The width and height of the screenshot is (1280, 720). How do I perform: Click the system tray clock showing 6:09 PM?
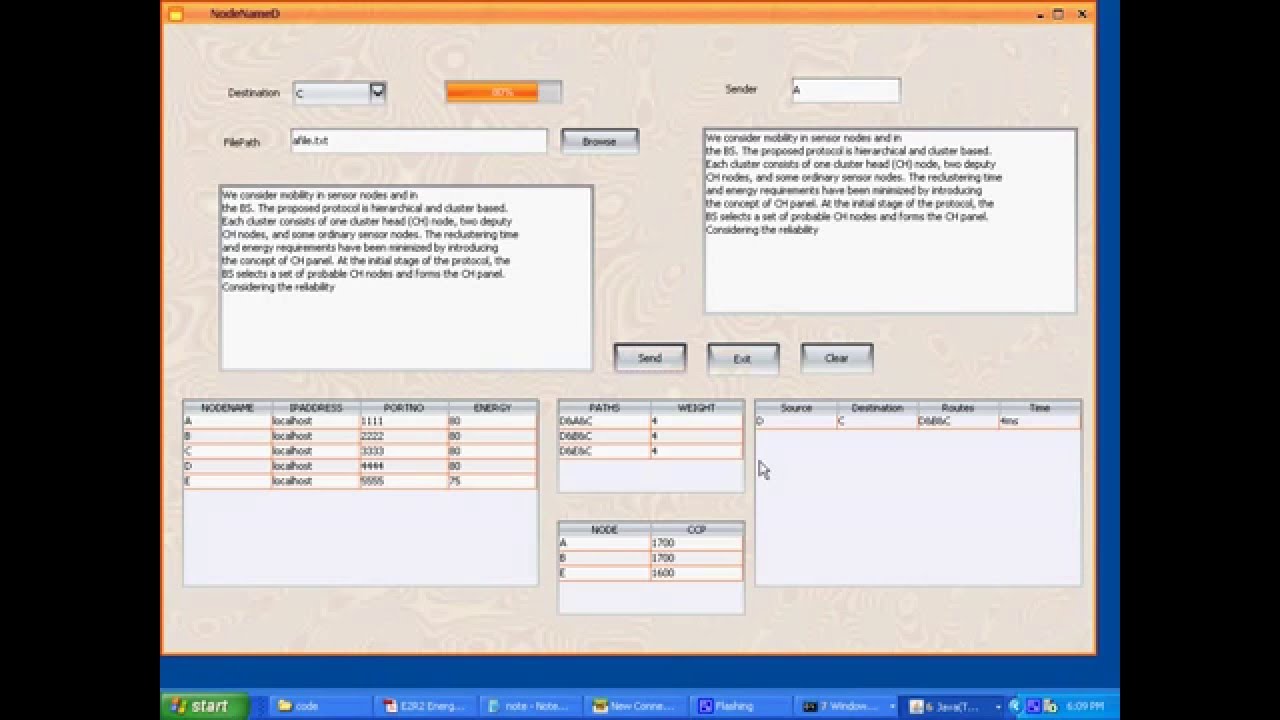pos(1084,706)
